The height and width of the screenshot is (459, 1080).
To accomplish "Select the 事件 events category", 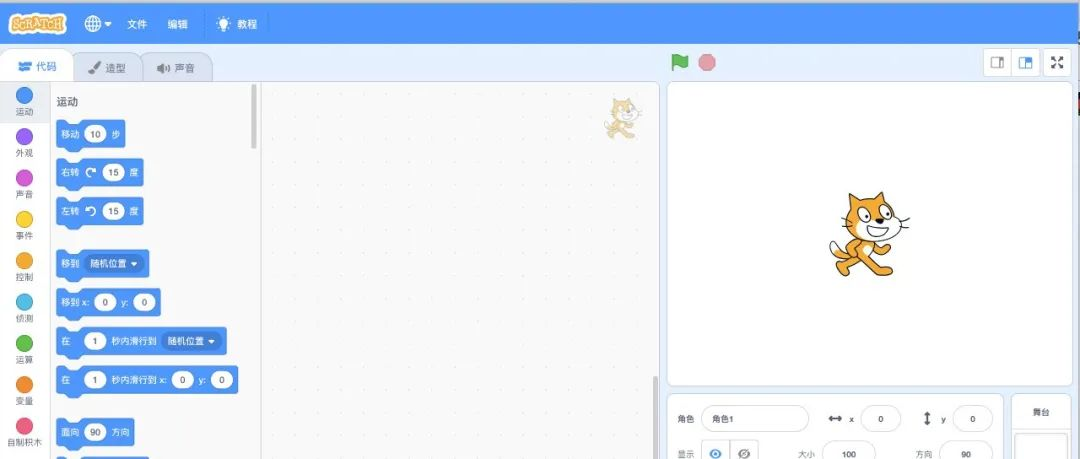I will (x=24, y=225).
